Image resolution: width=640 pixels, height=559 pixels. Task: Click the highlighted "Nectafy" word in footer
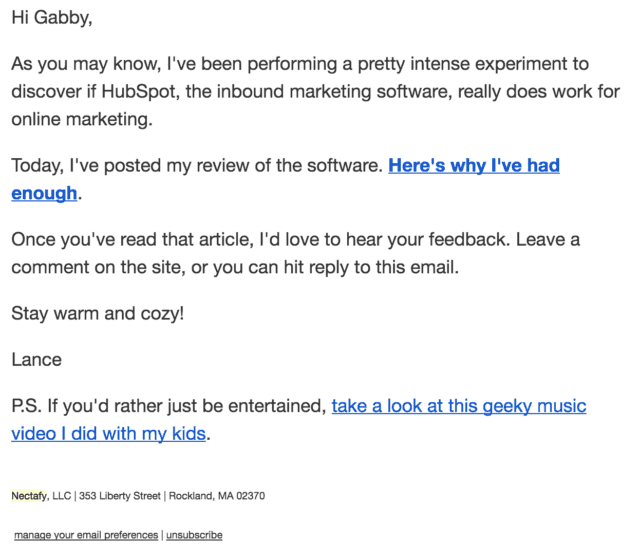point(29,495)
